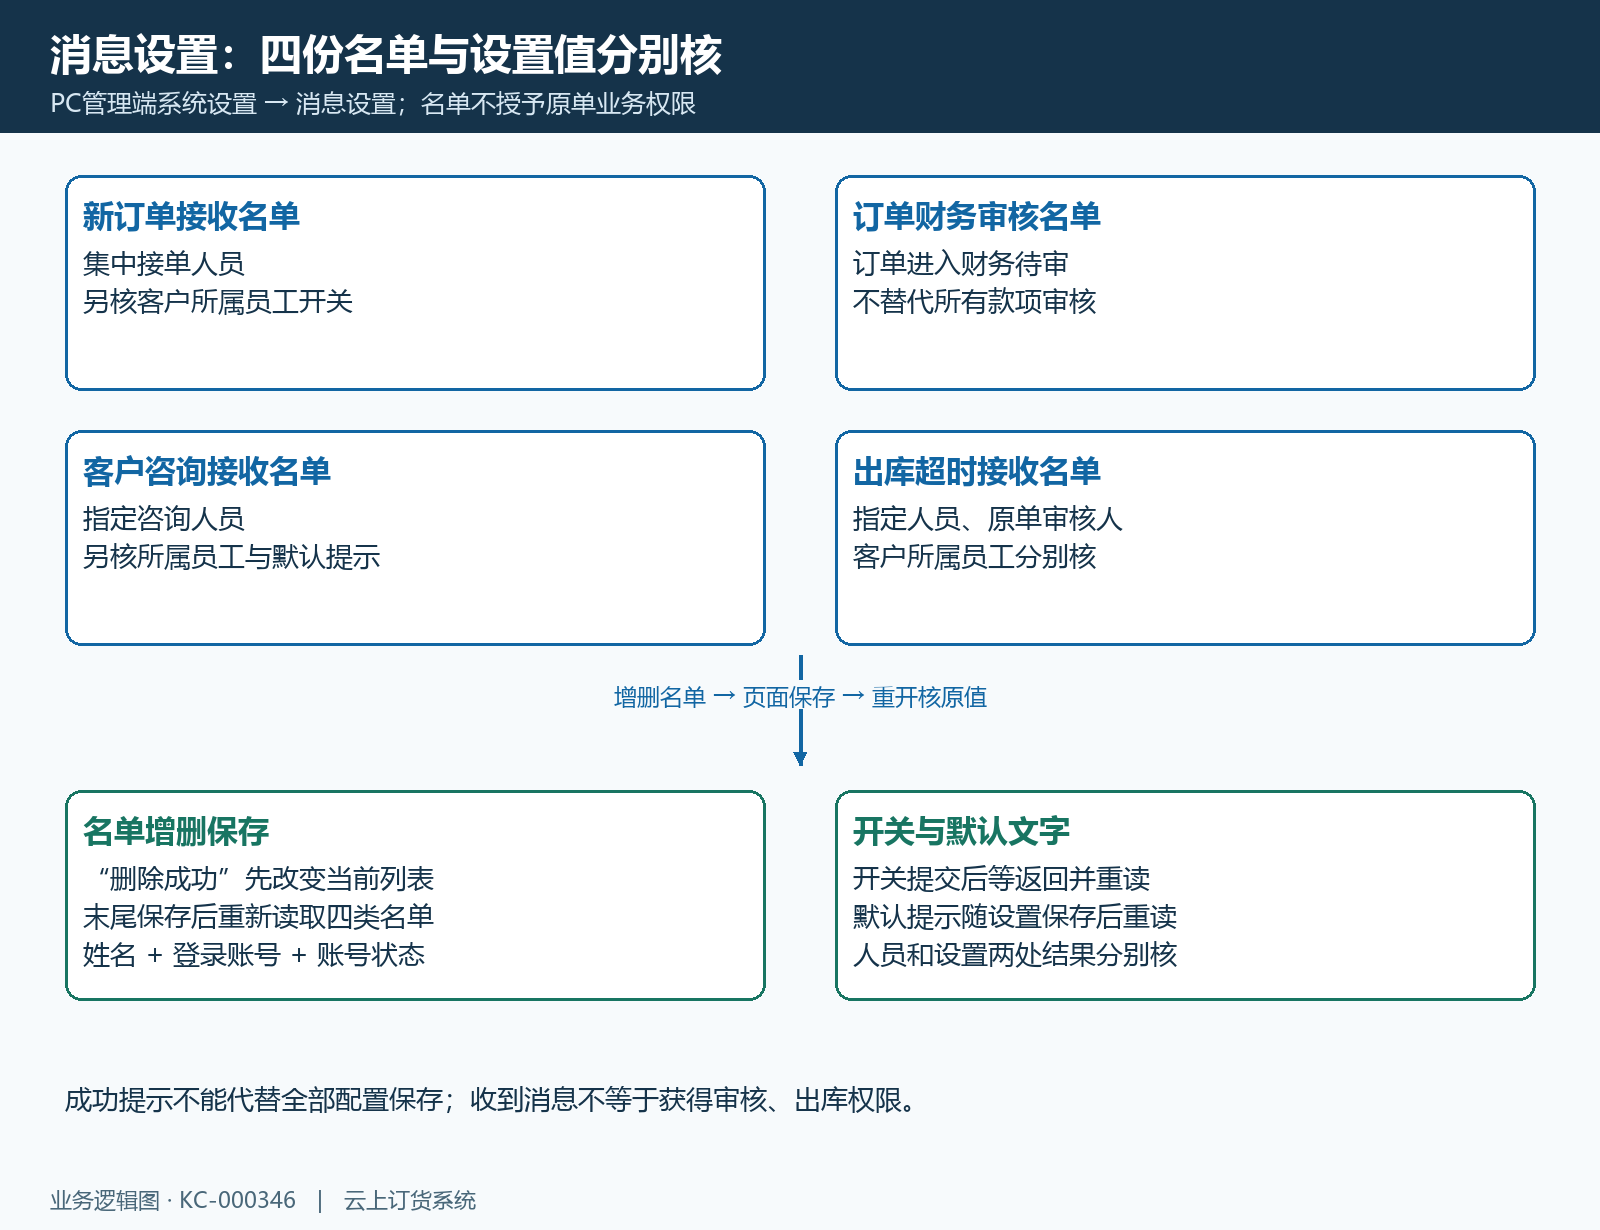1600x1230 pixels.
Task: Click the footer text 云上订货系统
Action: (x=410, y=1200)
